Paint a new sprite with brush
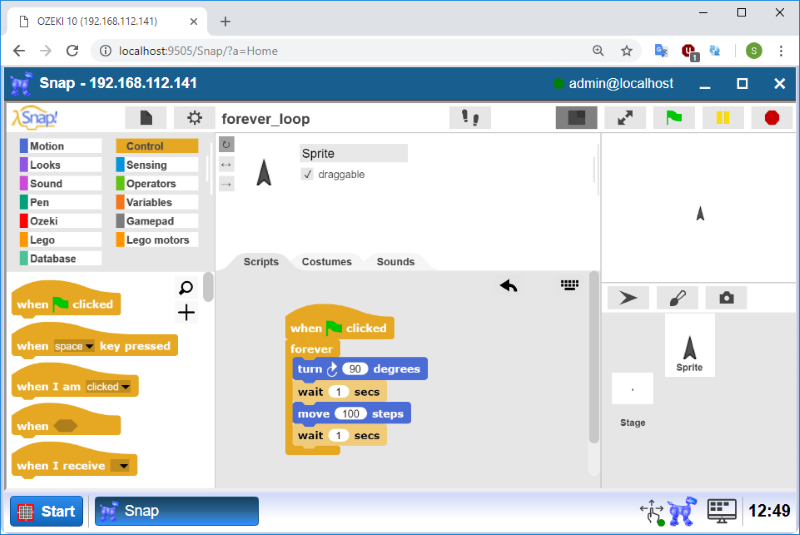800x535 pixels. pos(677,297)
